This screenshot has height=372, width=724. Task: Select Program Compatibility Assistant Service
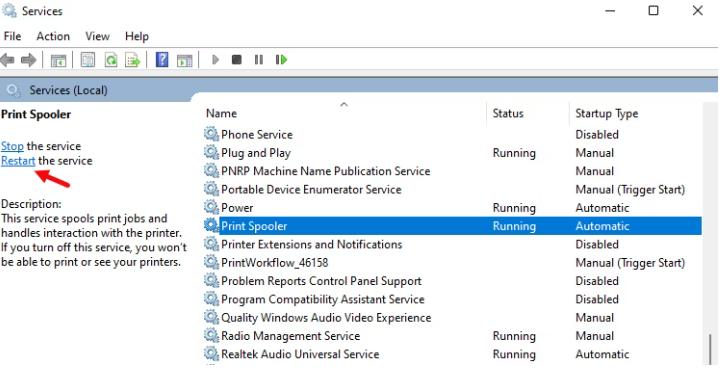[452, 299]
